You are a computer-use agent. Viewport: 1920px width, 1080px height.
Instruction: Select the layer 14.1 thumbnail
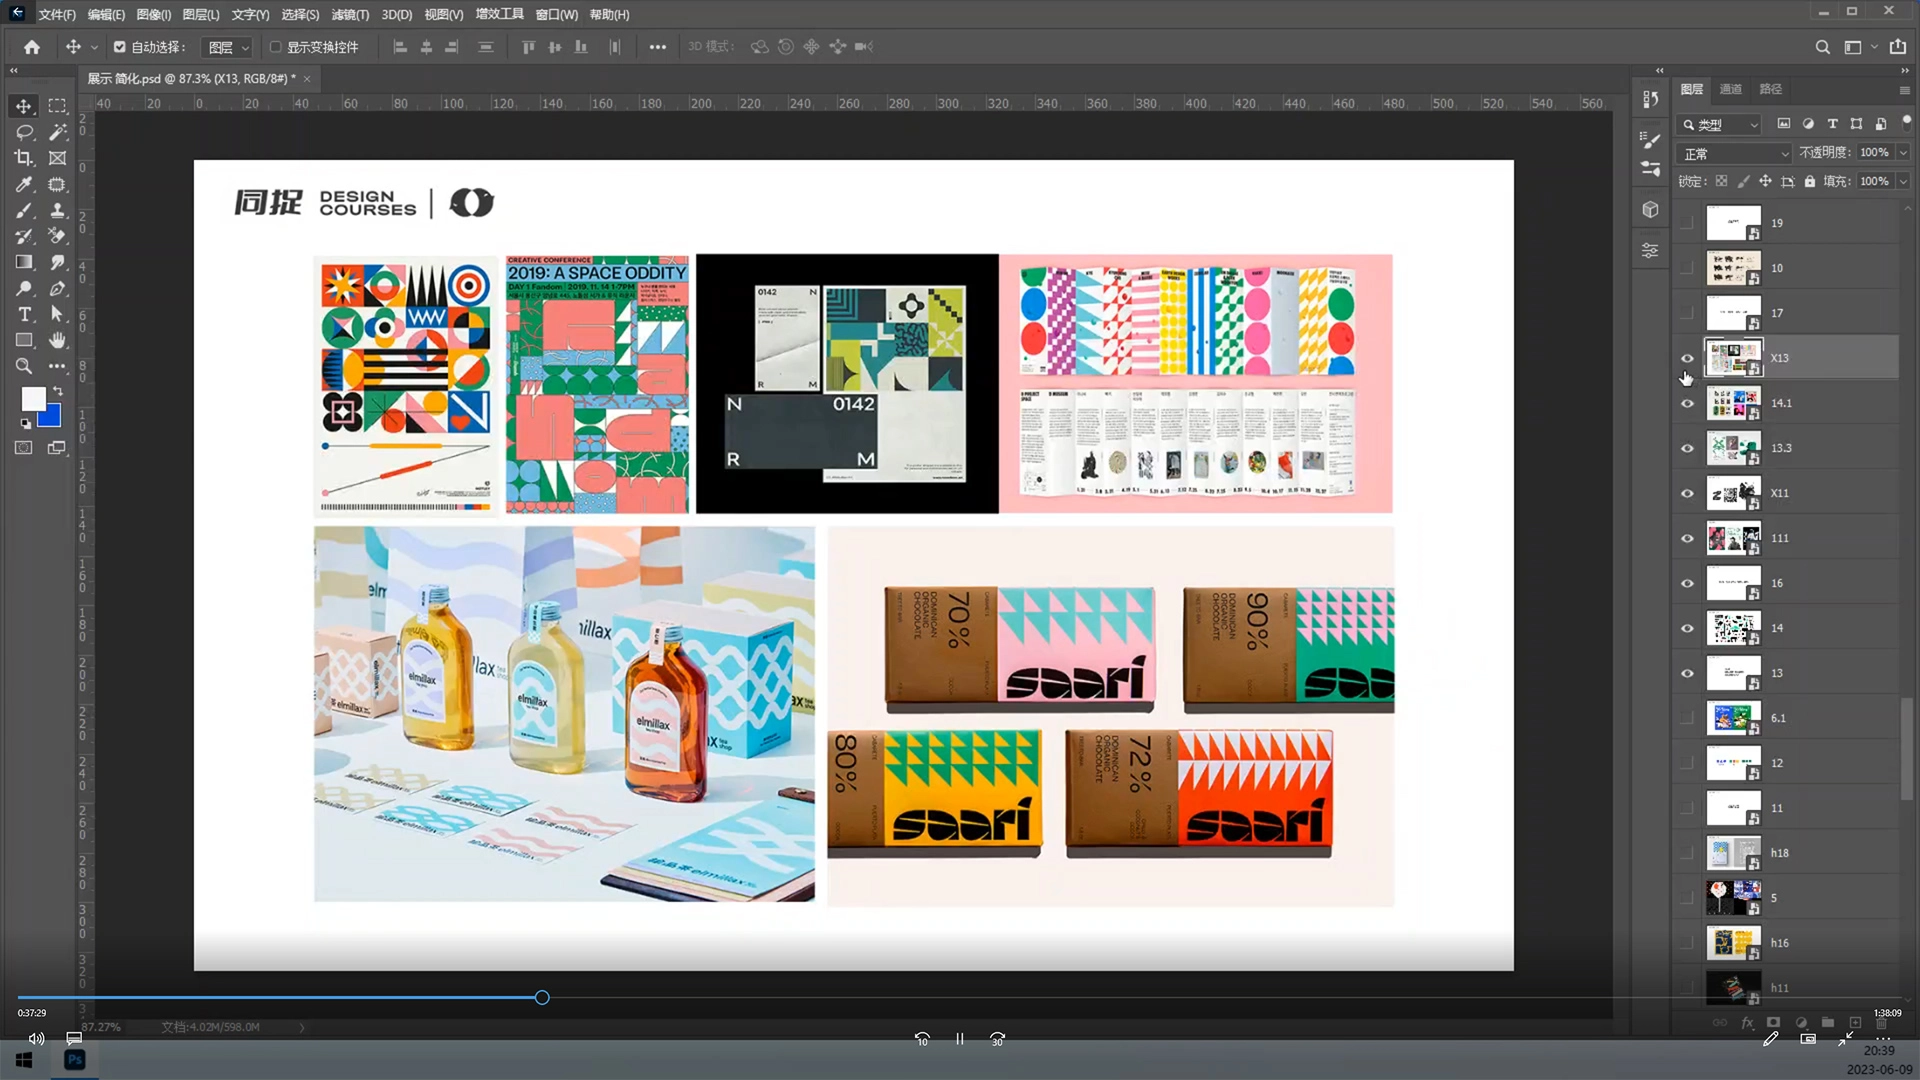tap(1732, 403)
